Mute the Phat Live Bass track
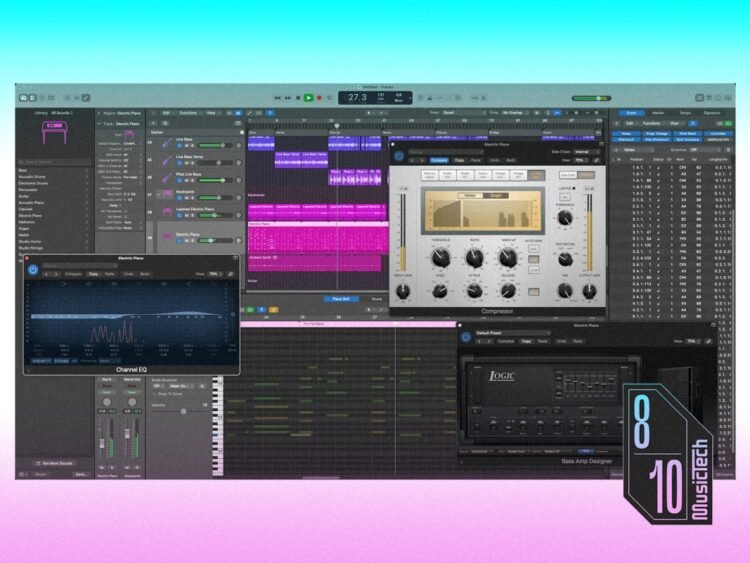The image size is (750, 563). click(x=187, y=180)
